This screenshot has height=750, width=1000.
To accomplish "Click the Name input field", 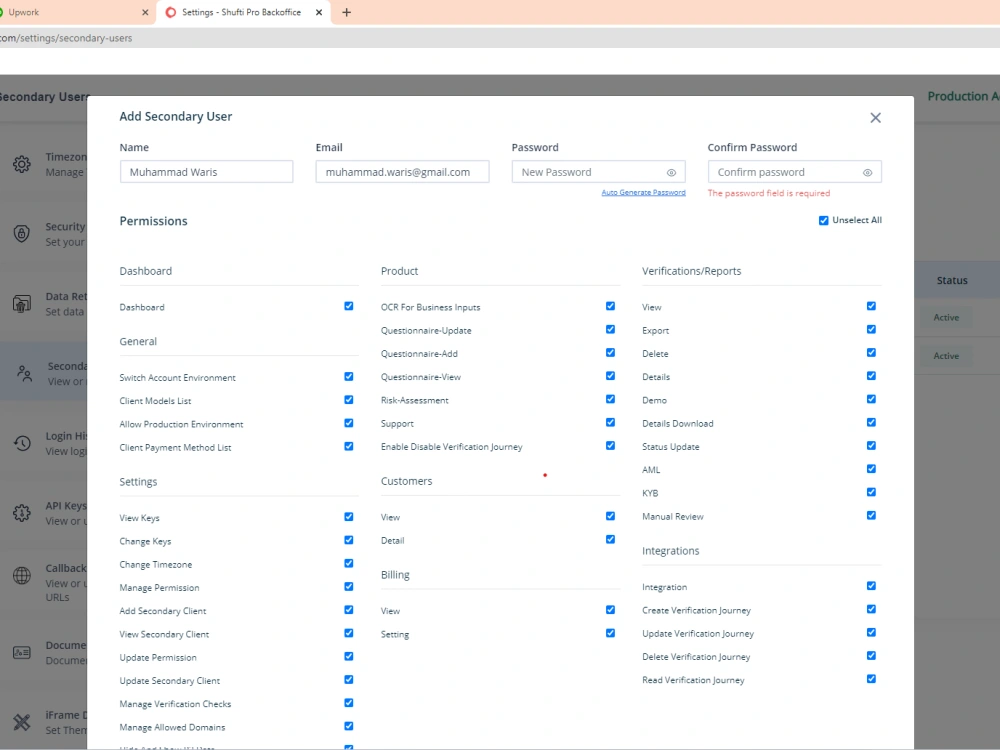I will pos(206,172).
